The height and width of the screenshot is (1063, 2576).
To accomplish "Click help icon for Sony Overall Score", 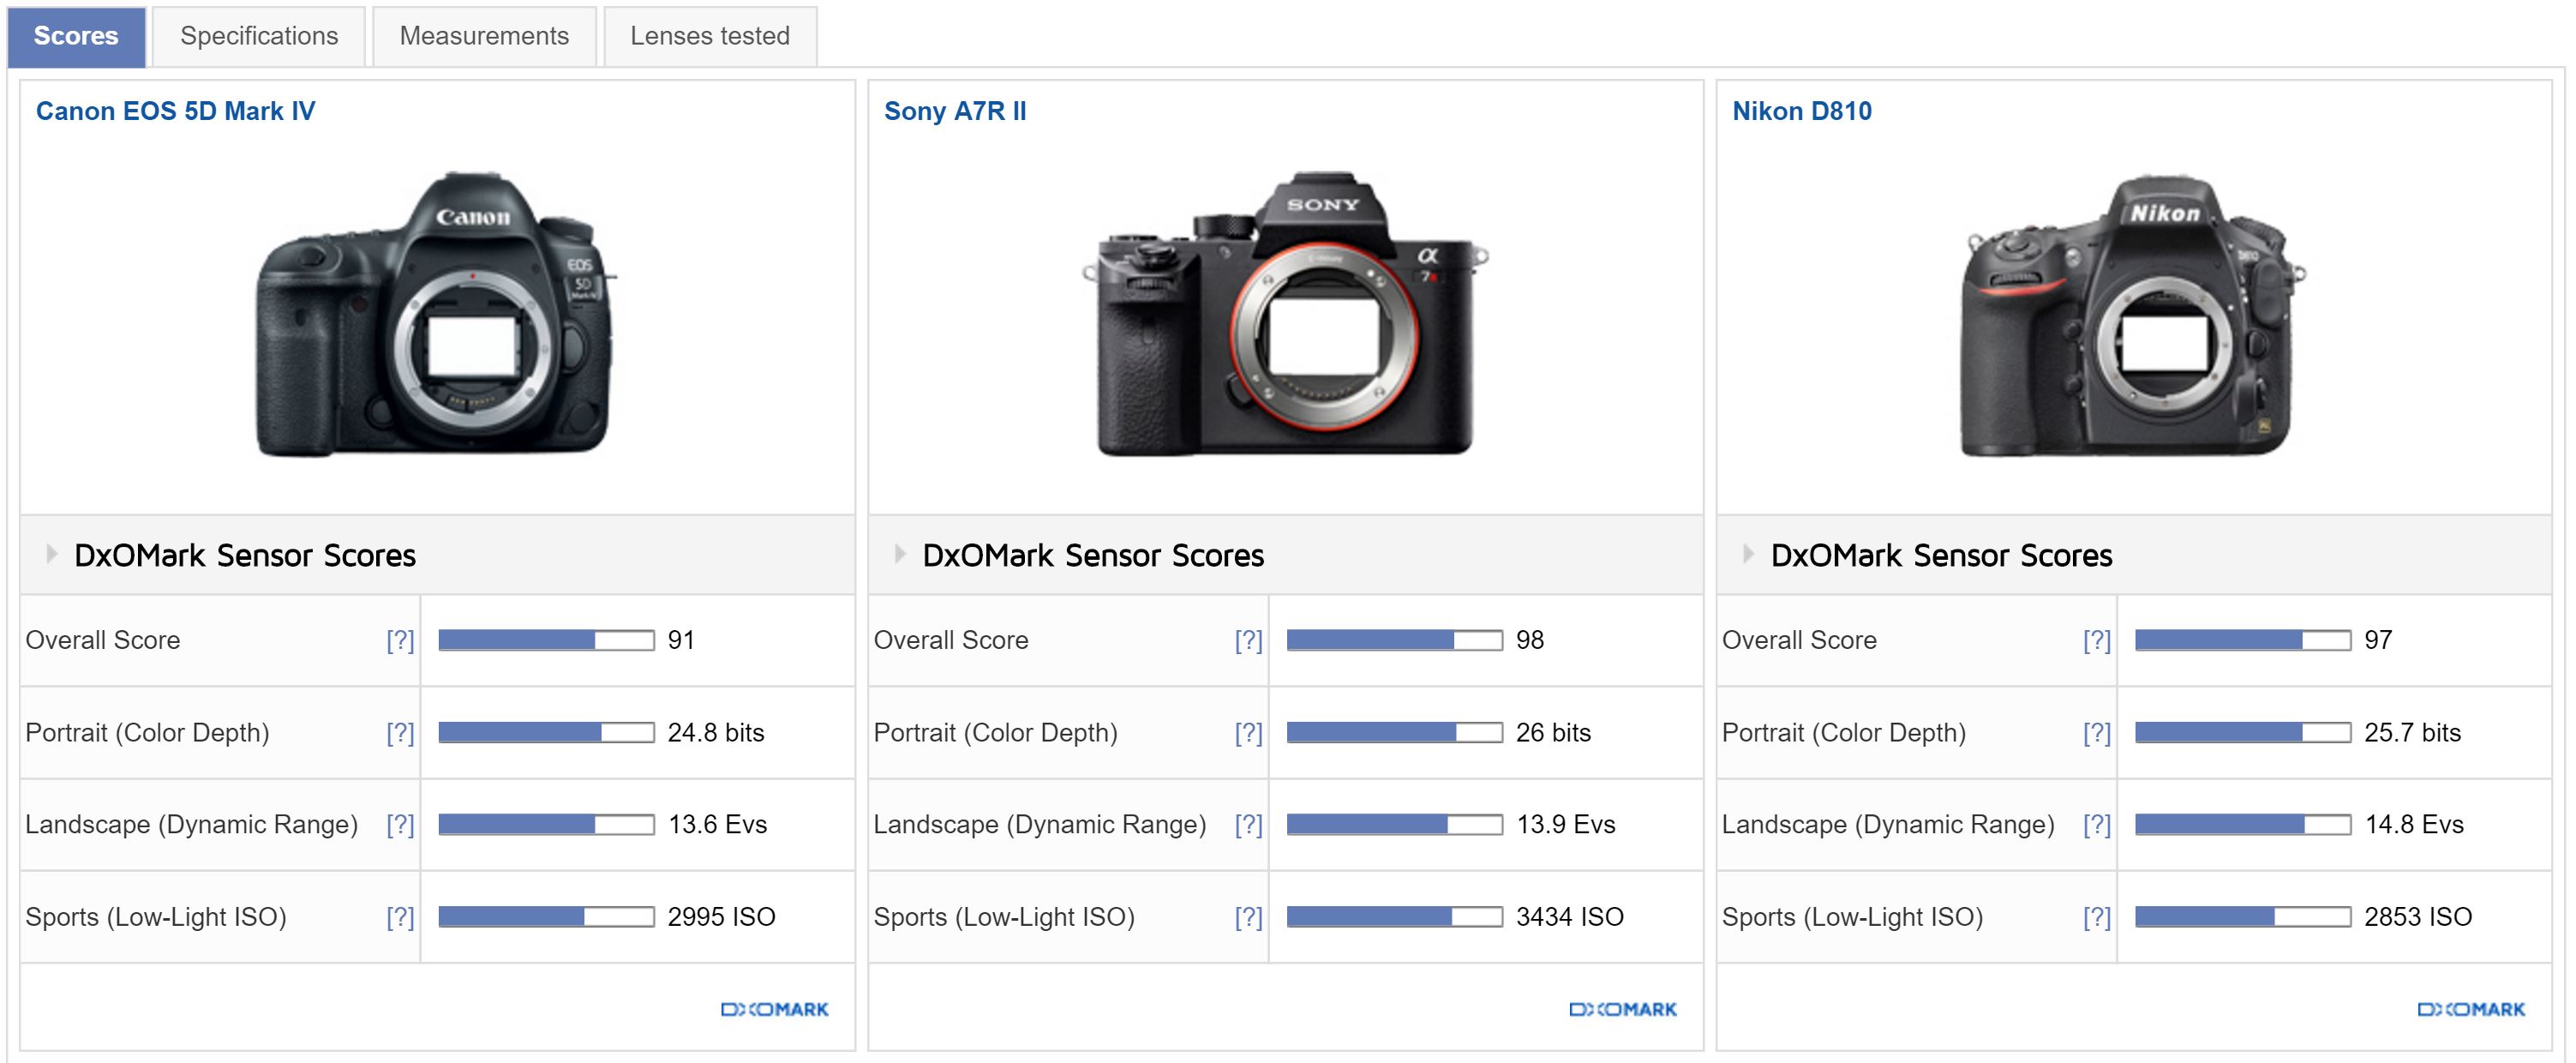I will click(x=1248, y=641).
